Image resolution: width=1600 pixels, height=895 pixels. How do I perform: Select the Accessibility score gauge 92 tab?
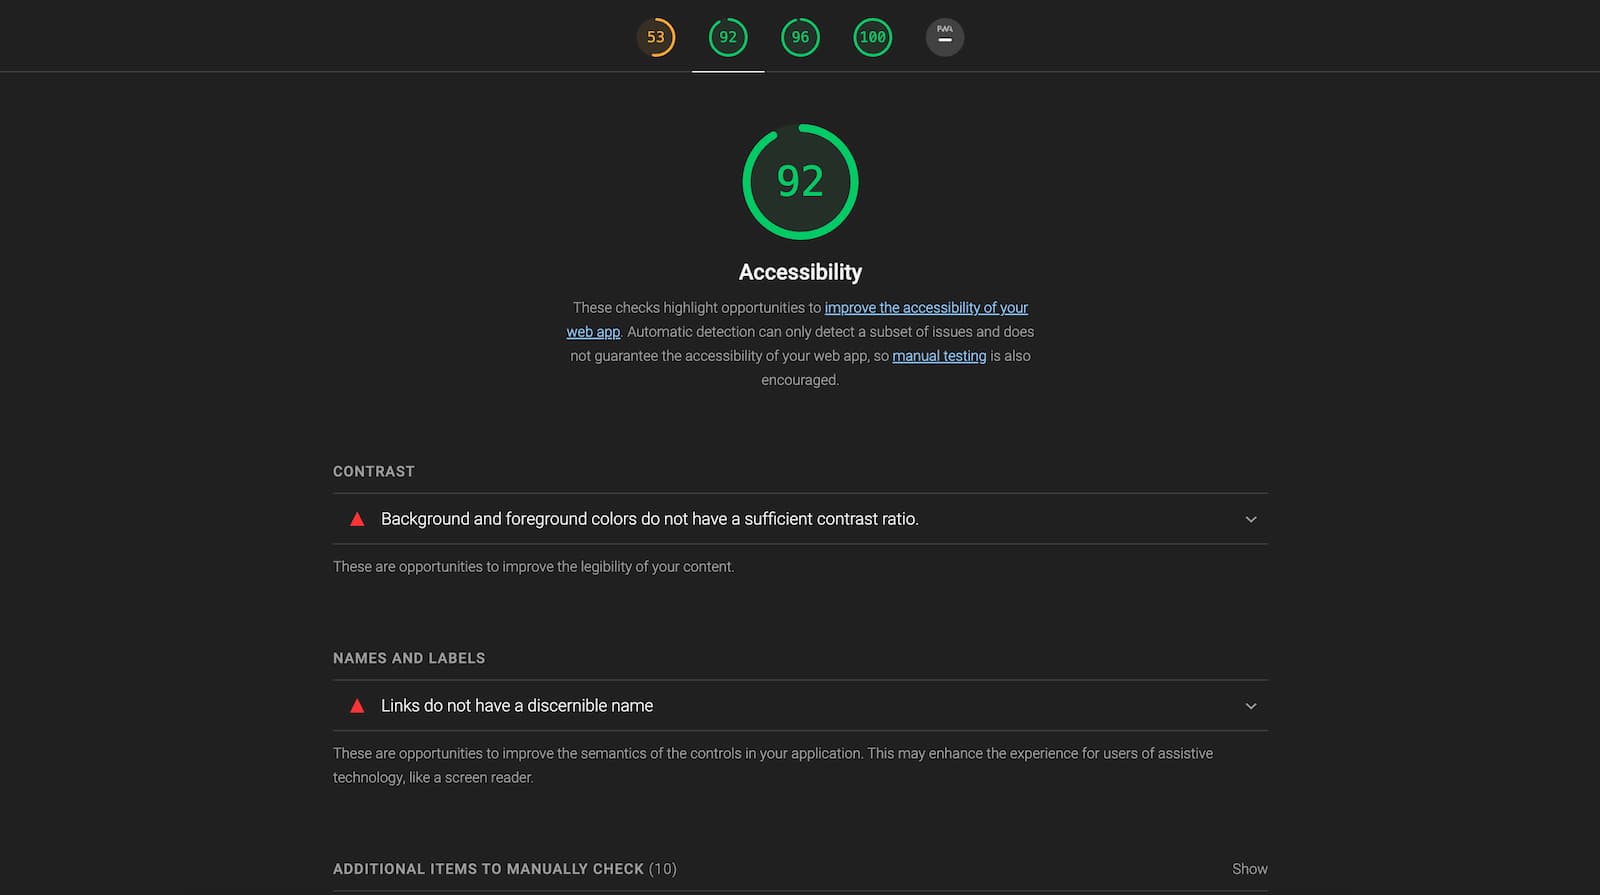[728, 37]
